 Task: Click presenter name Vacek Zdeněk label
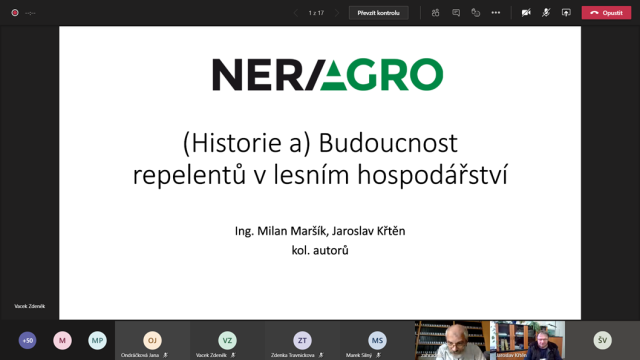[x=29, y=306]
